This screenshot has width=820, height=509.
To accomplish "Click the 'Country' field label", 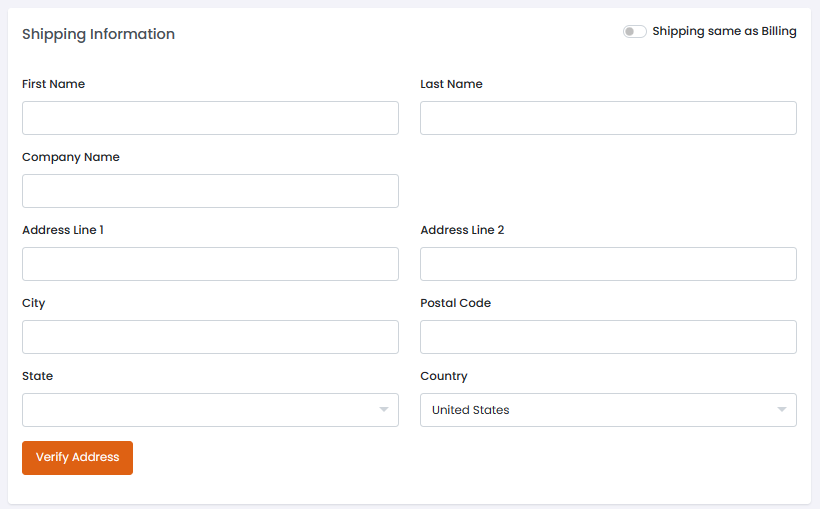I will (x=443, y=376).
